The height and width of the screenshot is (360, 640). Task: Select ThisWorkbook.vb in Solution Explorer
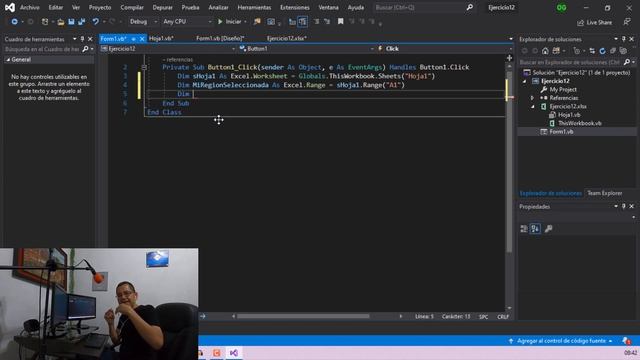(580, 123)
